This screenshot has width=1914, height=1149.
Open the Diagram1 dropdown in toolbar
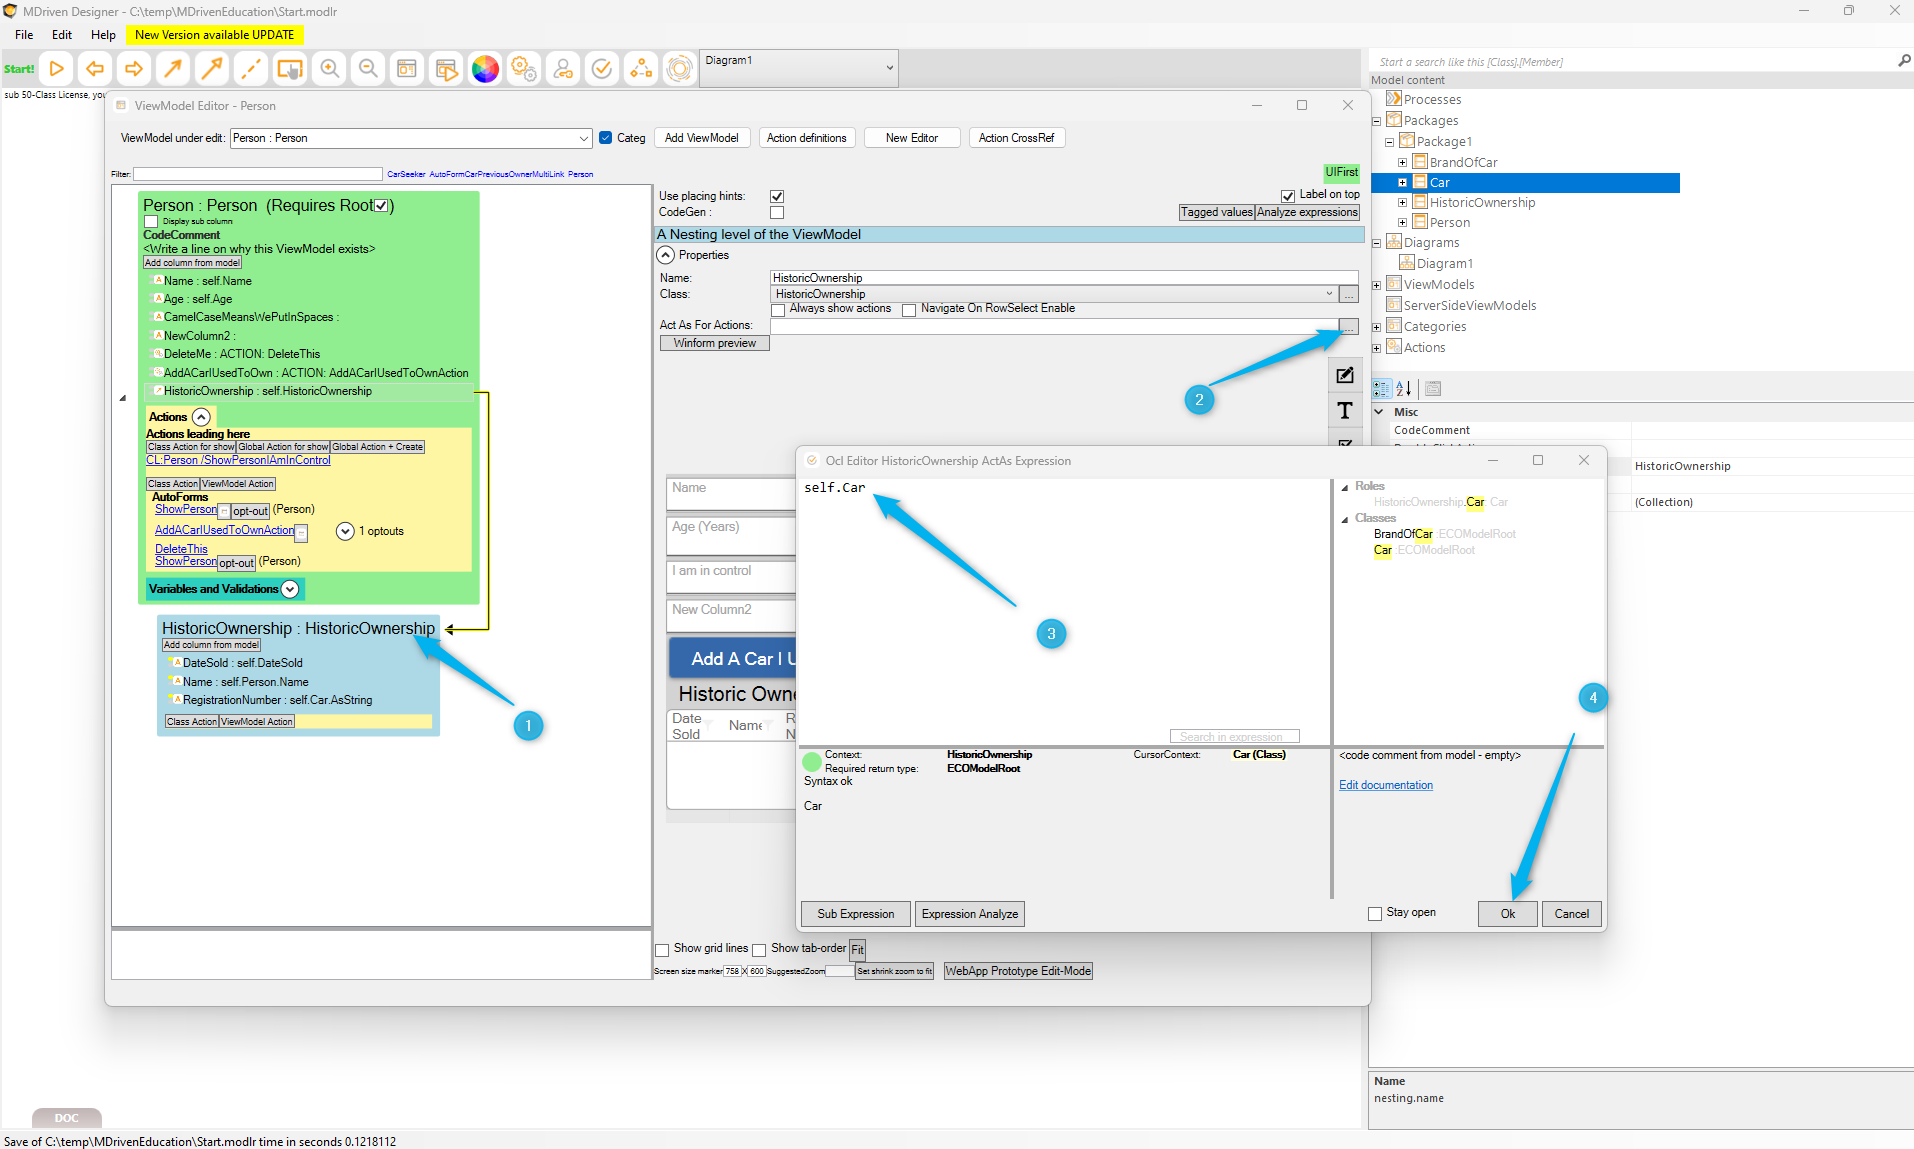coord(798,68)
